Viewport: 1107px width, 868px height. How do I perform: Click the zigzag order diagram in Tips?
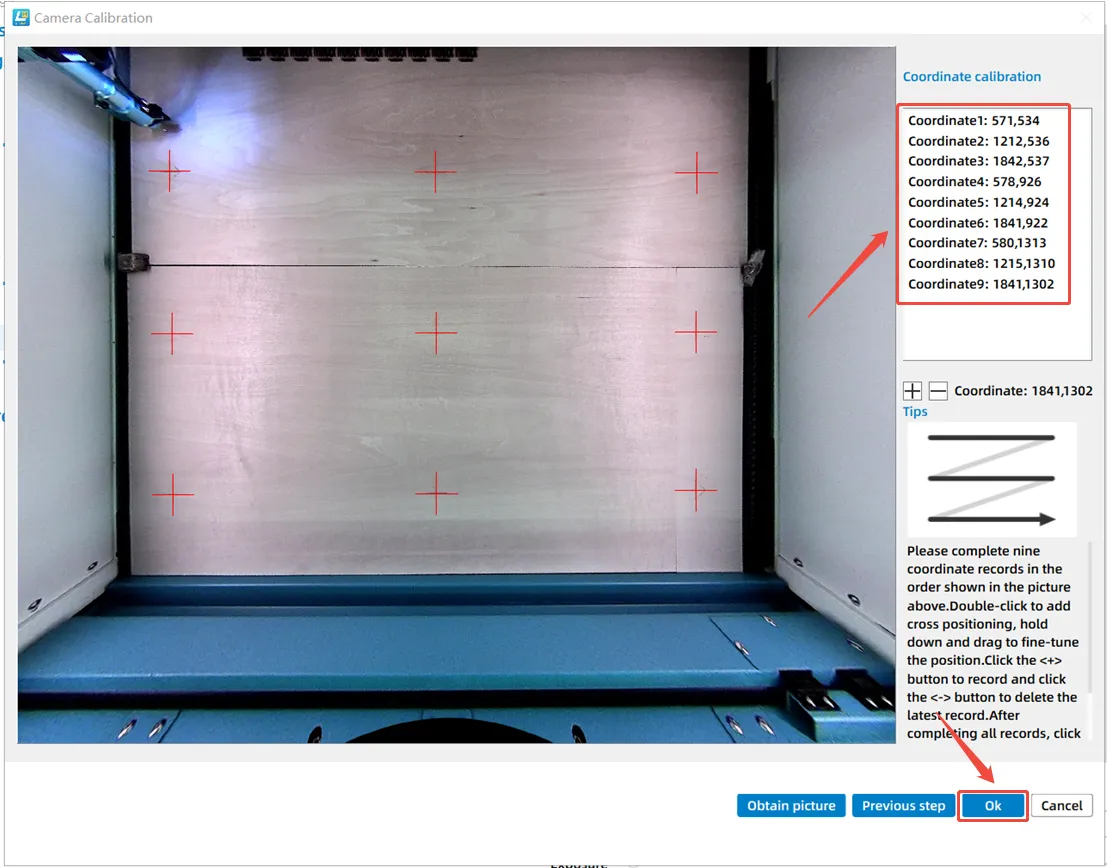pyautogui.click(x=991, y=479)
